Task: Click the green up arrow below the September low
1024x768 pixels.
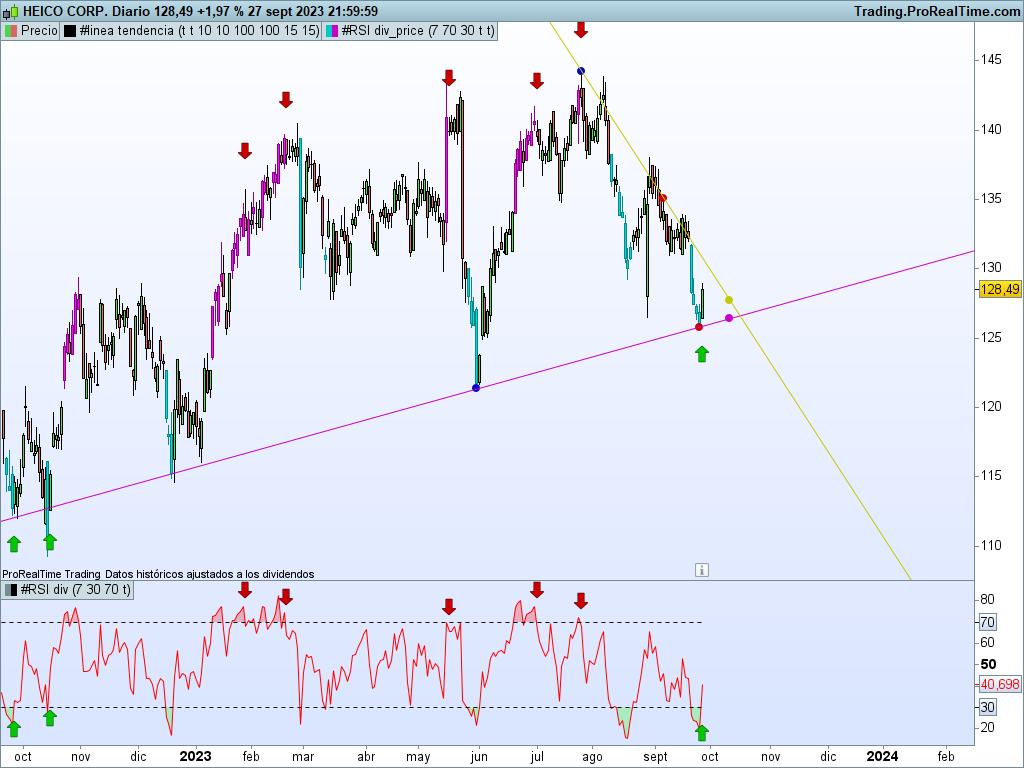Action: coord(701,354)
